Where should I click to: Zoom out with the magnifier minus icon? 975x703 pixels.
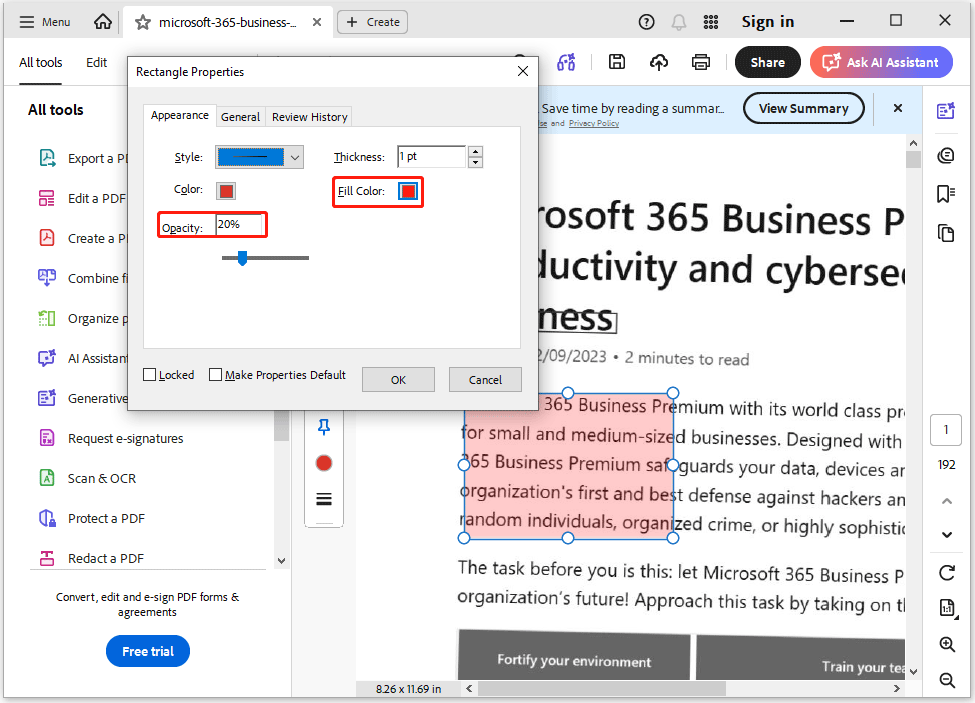pyautogui.click(x=947, y=681)
